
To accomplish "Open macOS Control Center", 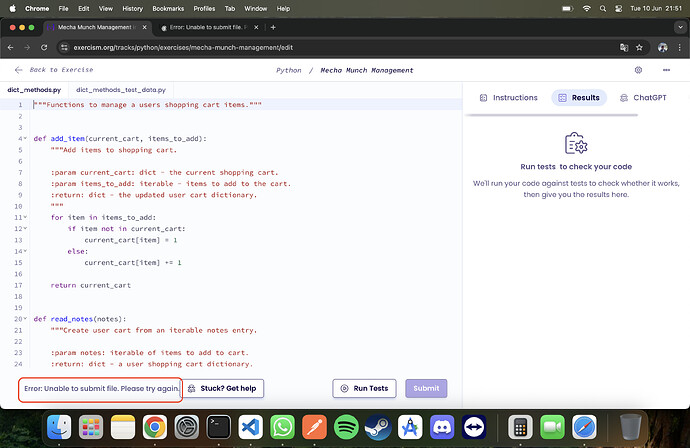I will (x=618, y=8).
